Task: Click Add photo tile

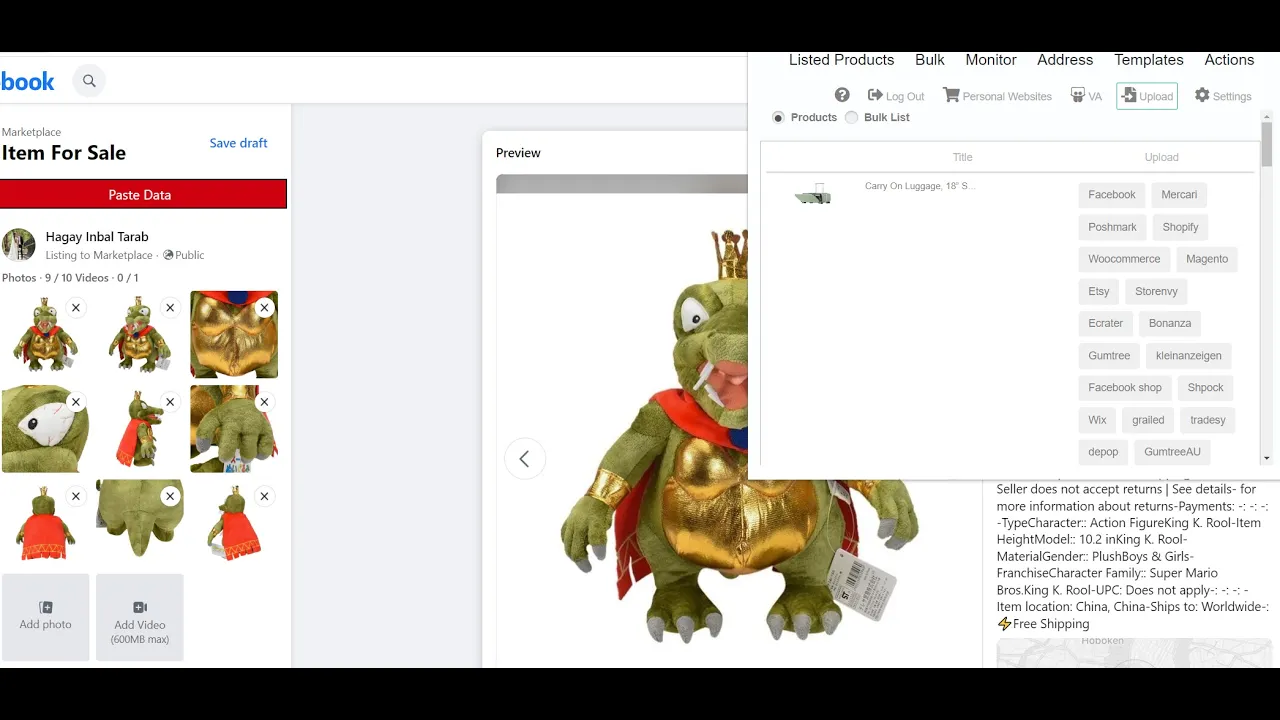Action: pos(46,617)
